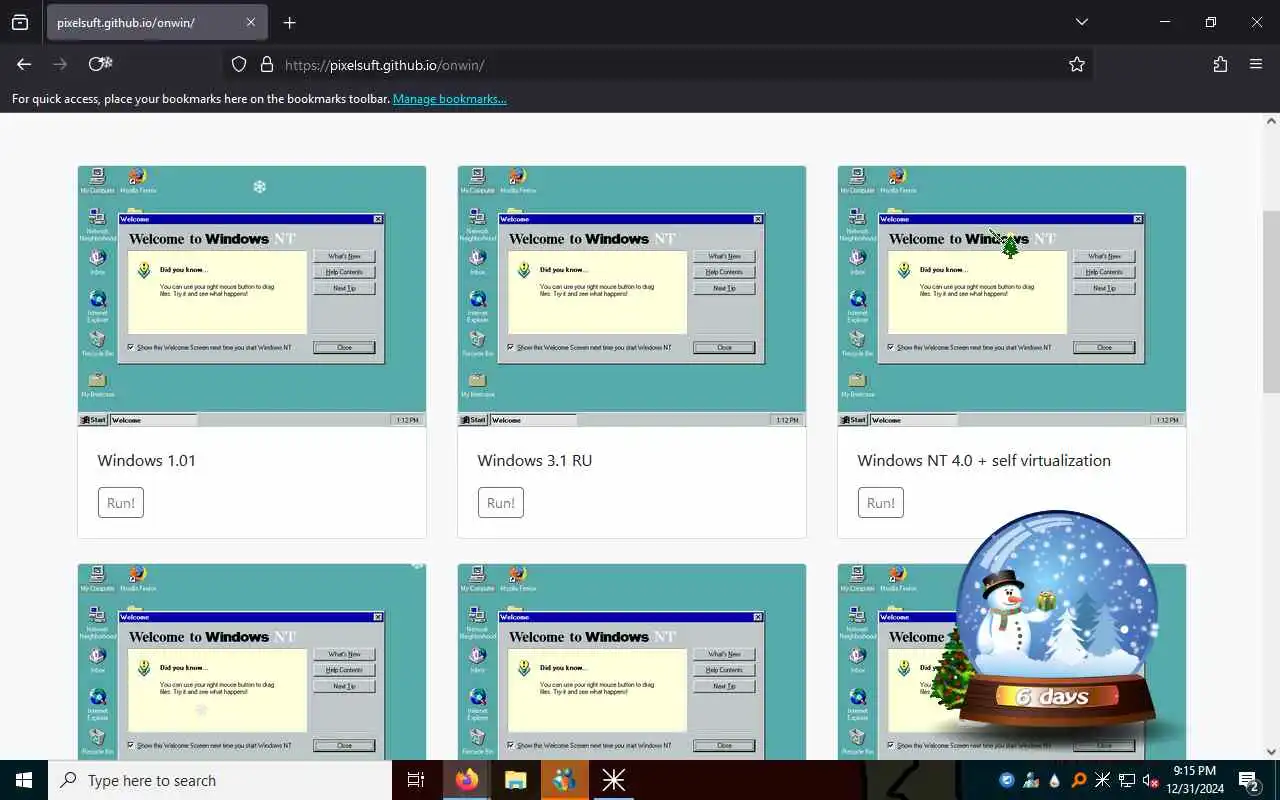The image size is (1280, 800).
Task: Expand the List all tabs chevron
Action: pyautogui.click(x=1081, y=22)
